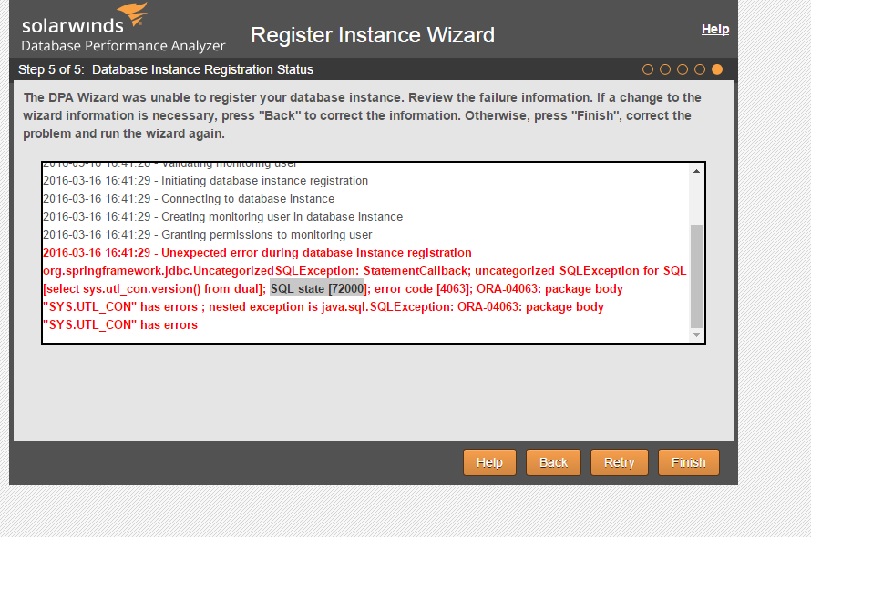Select 'Creating monitoring user in database instance' line

(223, 217)
